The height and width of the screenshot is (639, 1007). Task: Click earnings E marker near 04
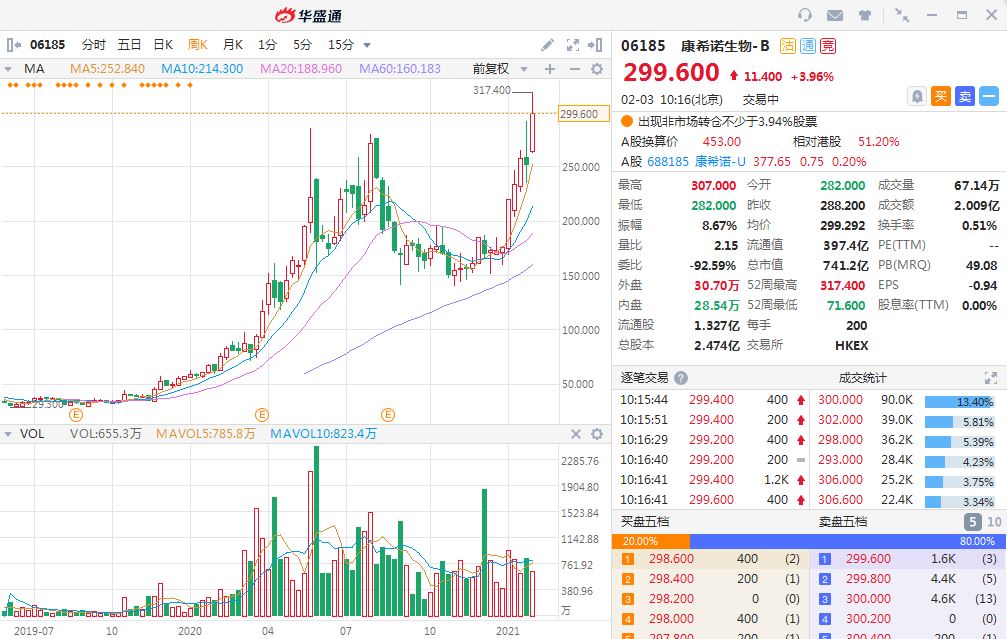[x=261, y=415]
